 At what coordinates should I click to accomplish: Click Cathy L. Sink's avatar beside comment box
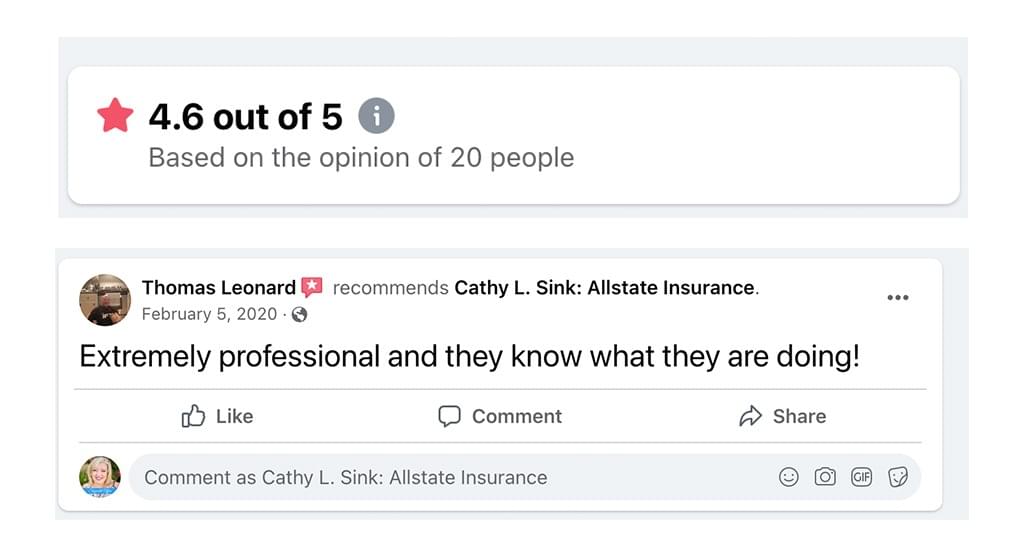coord(100,477)
